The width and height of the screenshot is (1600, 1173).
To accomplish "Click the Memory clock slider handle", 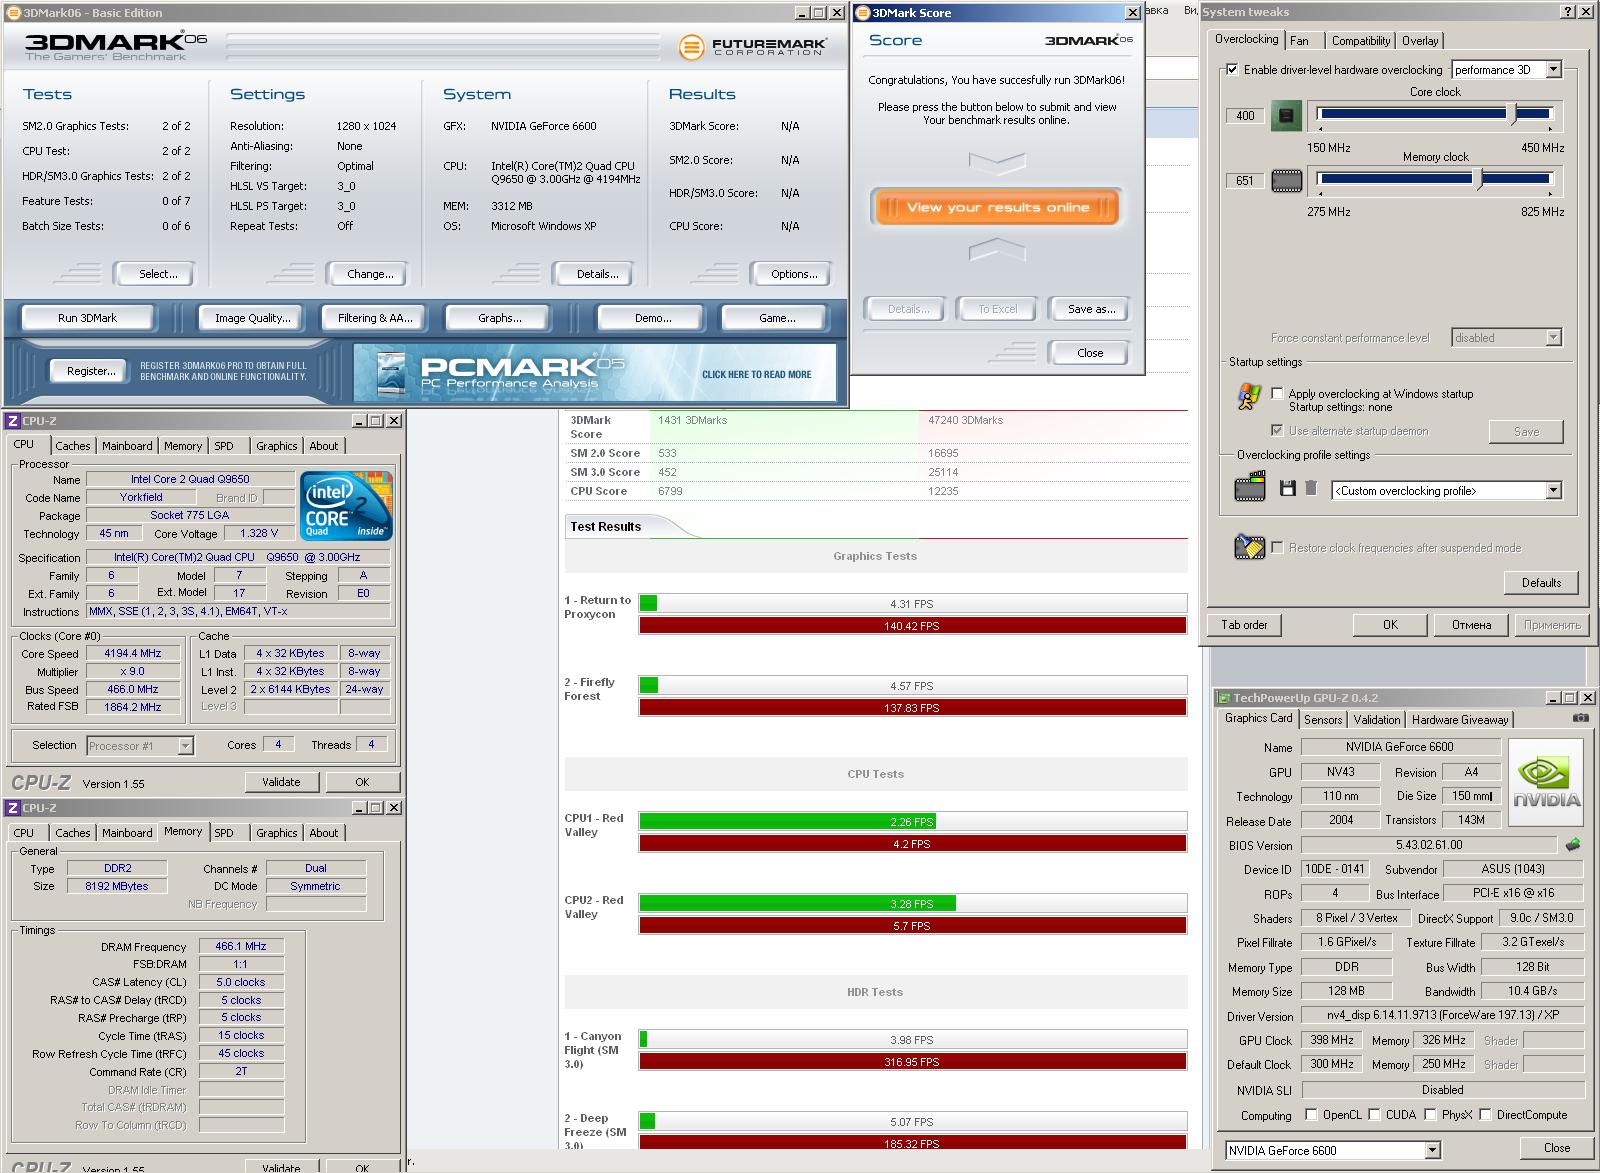I will point(1480,179).
